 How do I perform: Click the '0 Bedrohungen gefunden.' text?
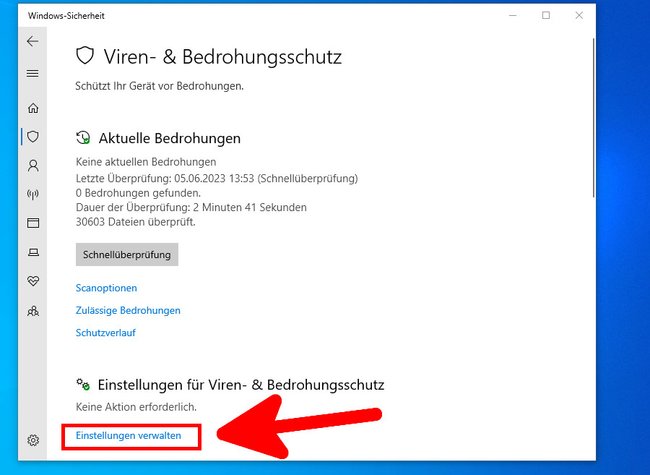pos(138,193)
